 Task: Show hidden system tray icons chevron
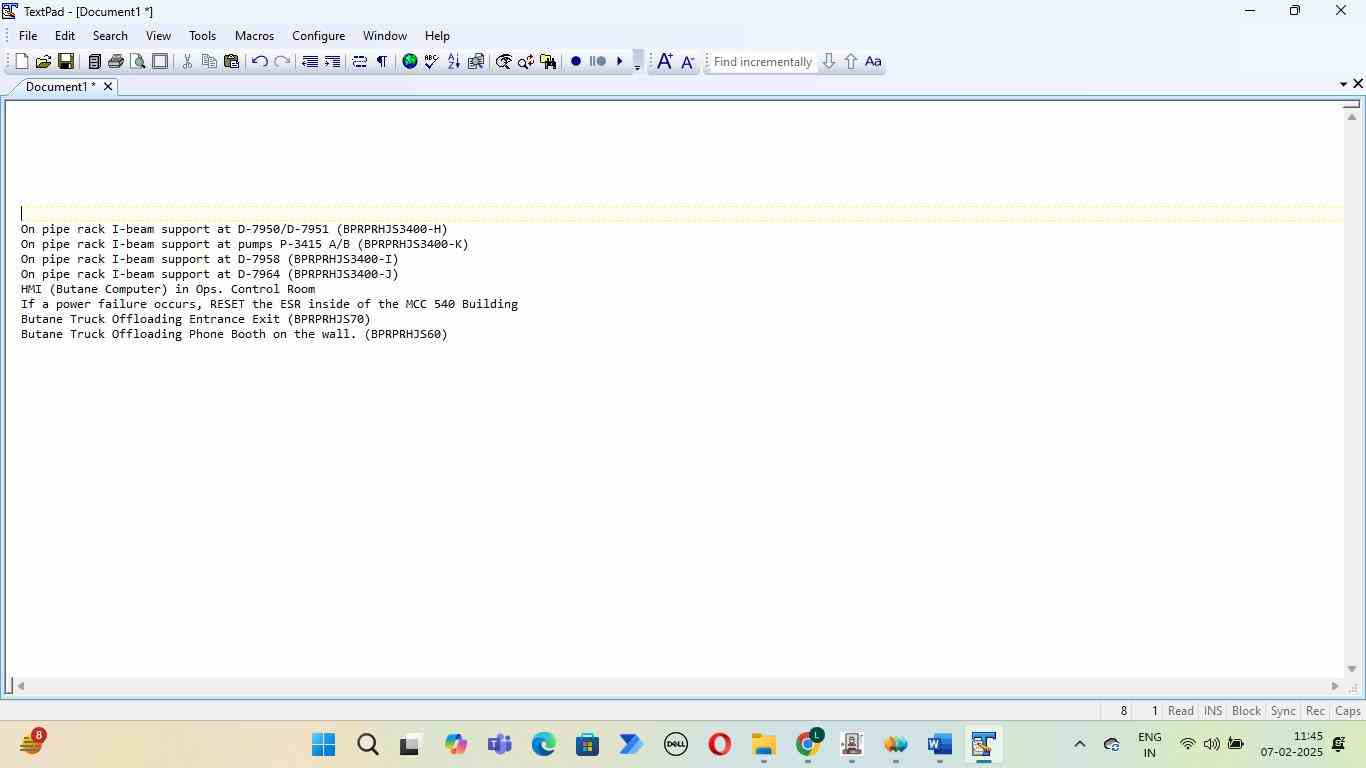point(1079,744)
